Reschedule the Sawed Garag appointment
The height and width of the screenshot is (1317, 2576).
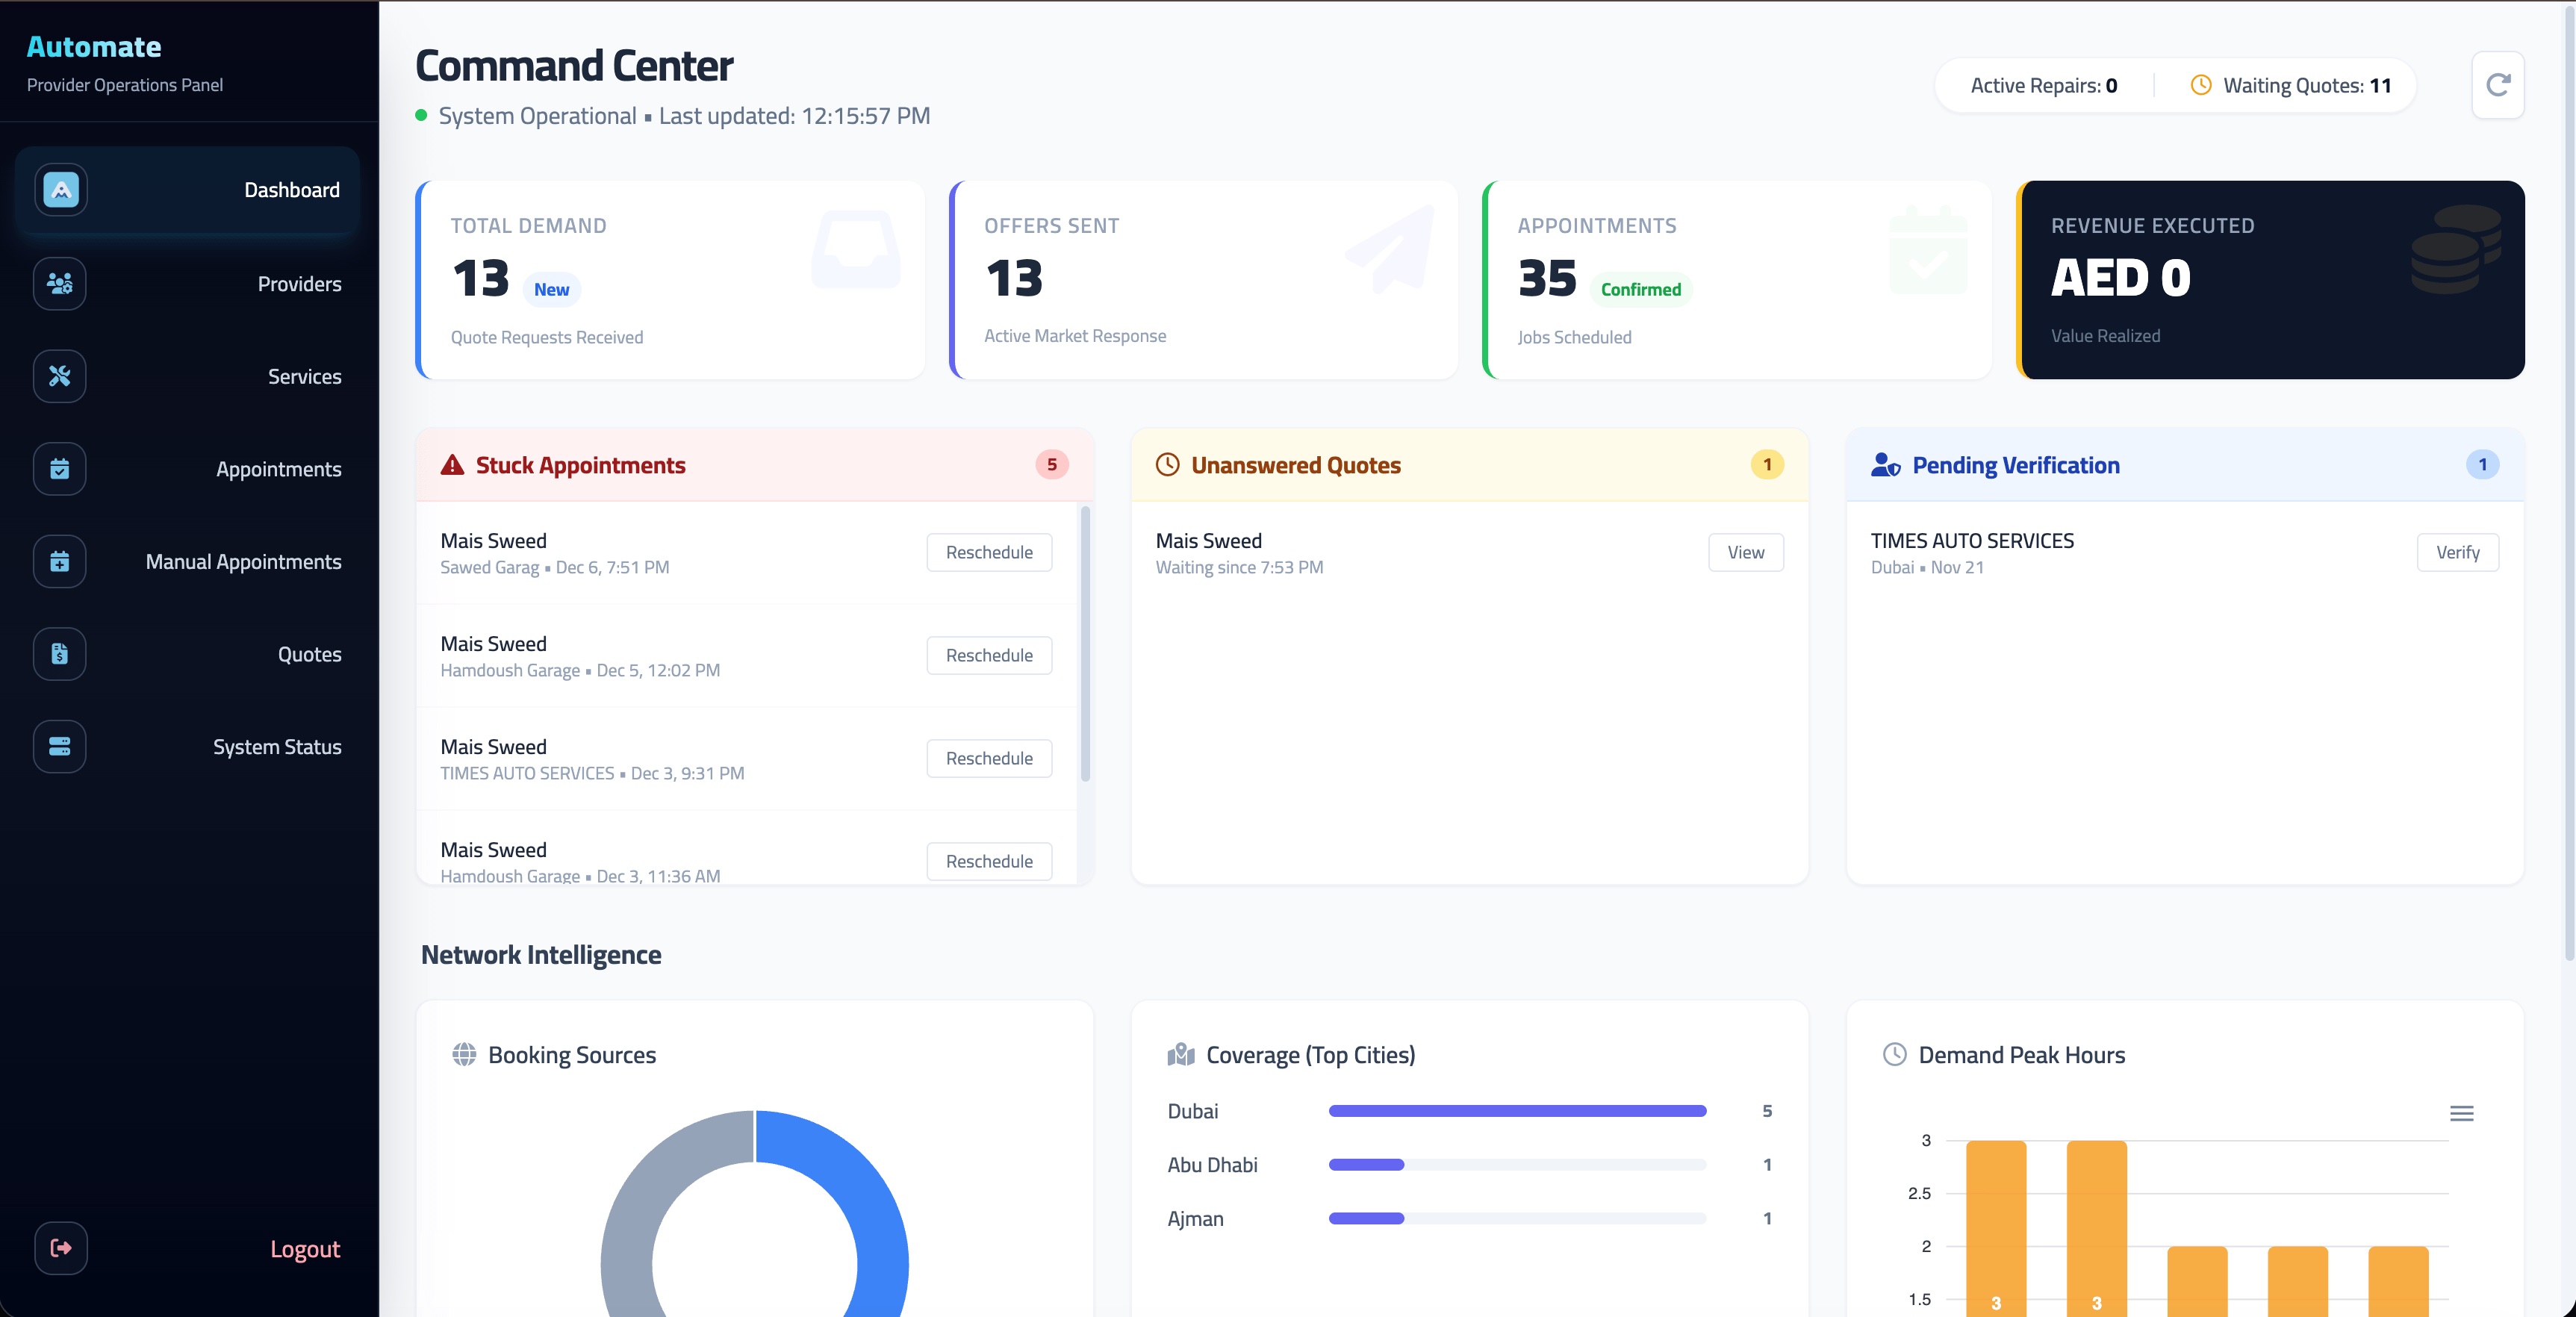tap(988, 552)
